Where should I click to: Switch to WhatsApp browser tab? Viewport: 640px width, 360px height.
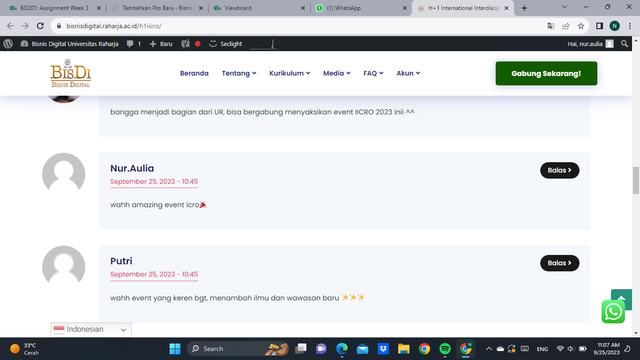click(361, 8)
